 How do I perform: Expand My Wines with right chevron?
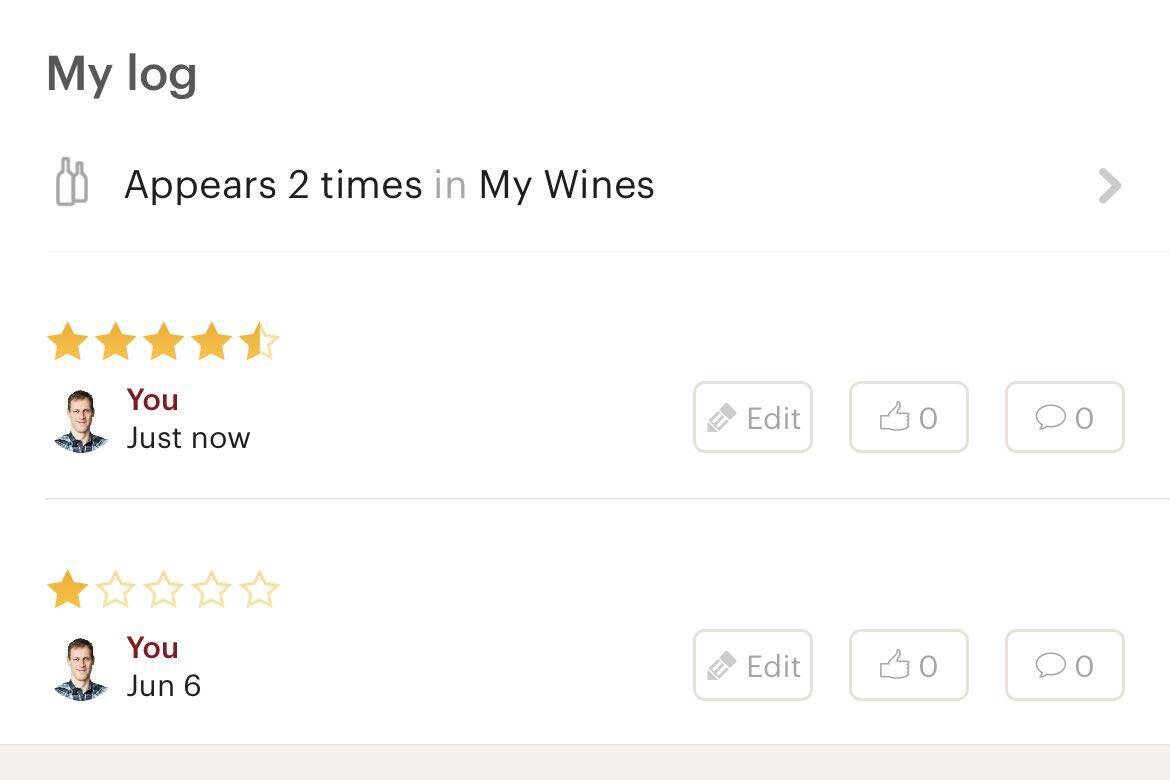(x=1109, y=186)
